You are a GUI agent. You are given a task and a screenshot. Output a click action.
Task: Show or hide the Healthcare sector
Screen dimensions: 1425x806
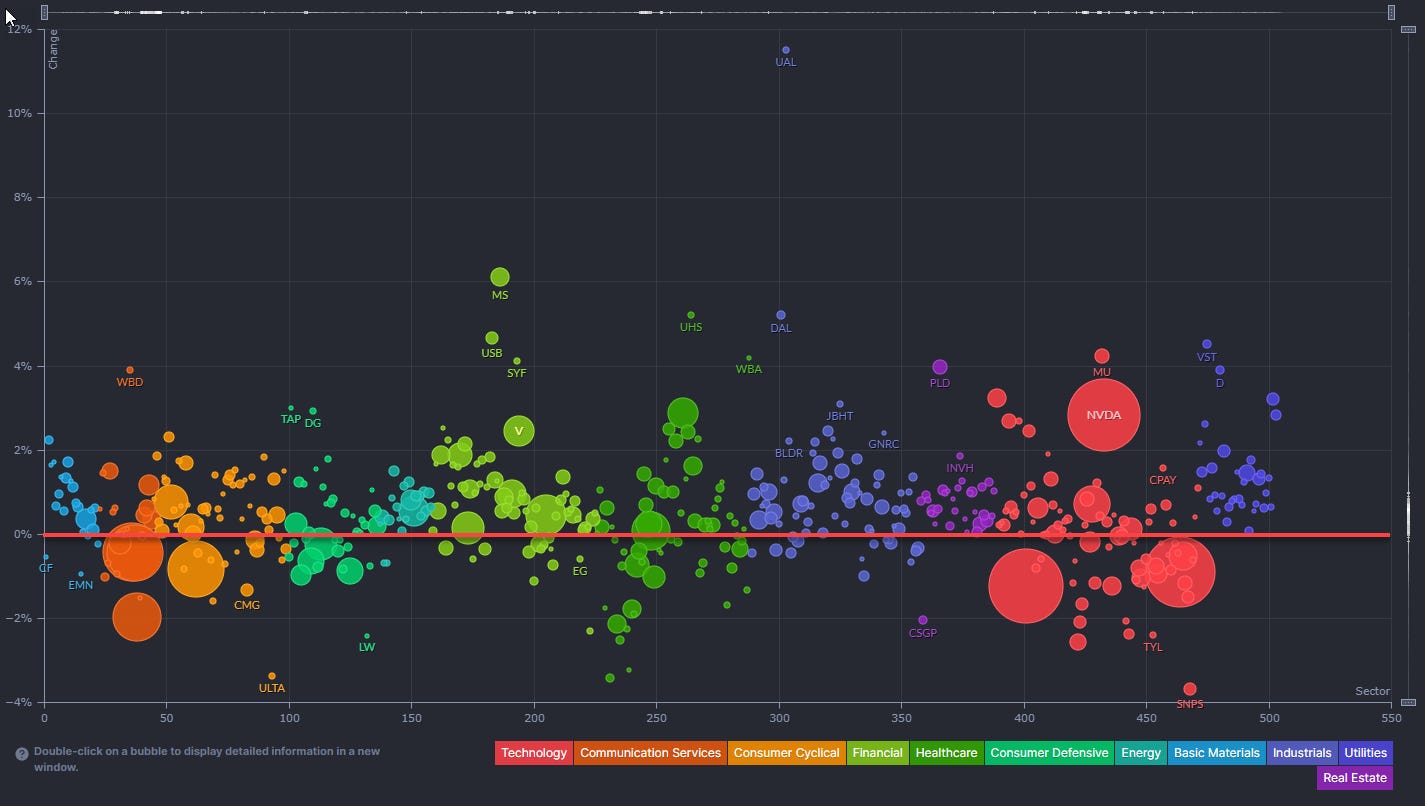point(946,753)
